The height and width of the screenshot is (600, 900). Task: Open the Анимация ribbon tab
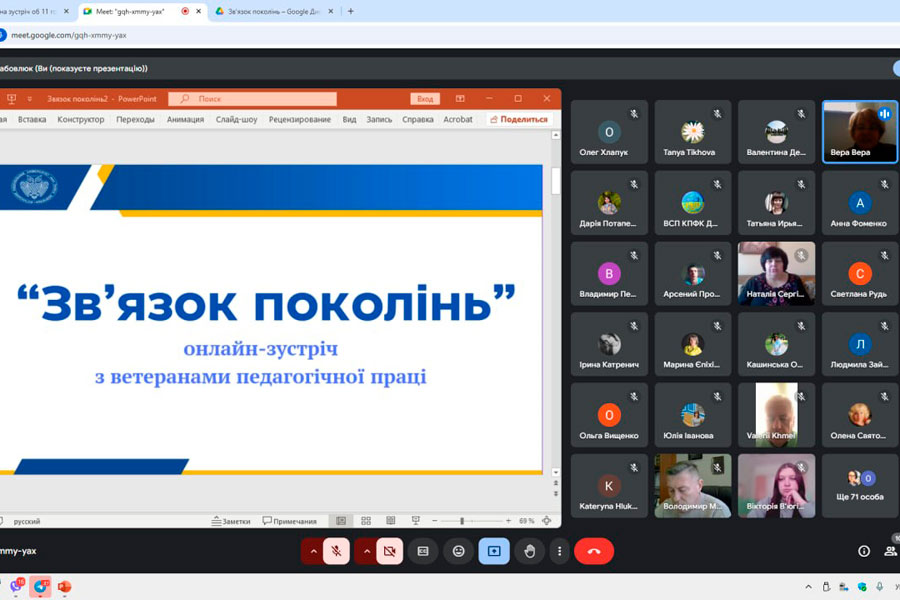tap(185, 119)
